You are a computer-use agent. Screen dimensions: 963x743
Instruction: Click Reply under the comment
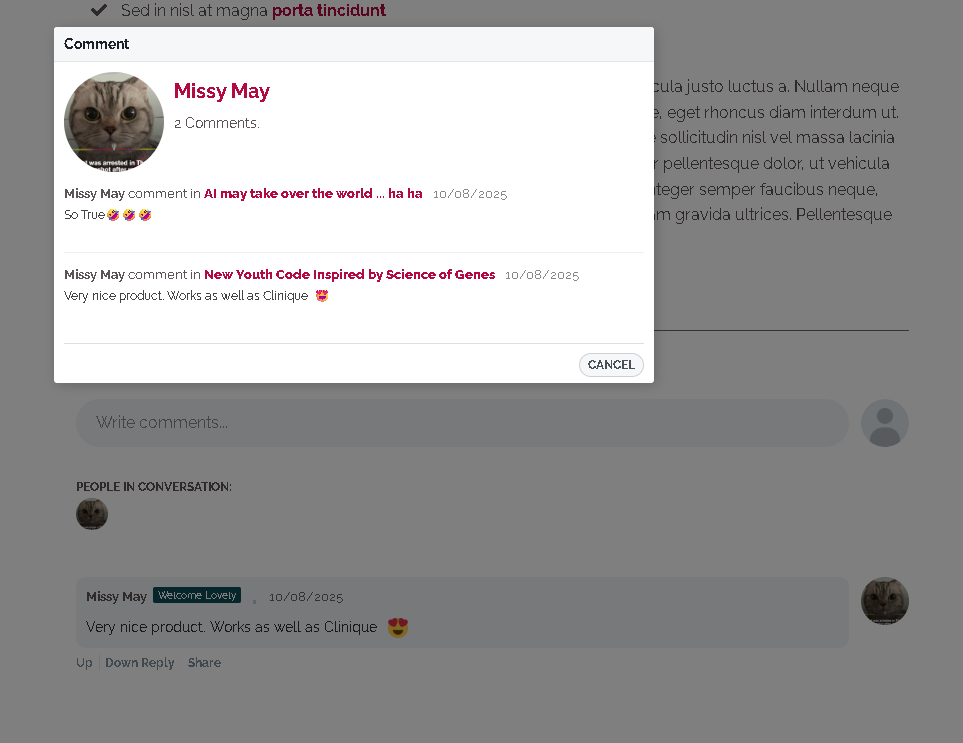(158, 663)
